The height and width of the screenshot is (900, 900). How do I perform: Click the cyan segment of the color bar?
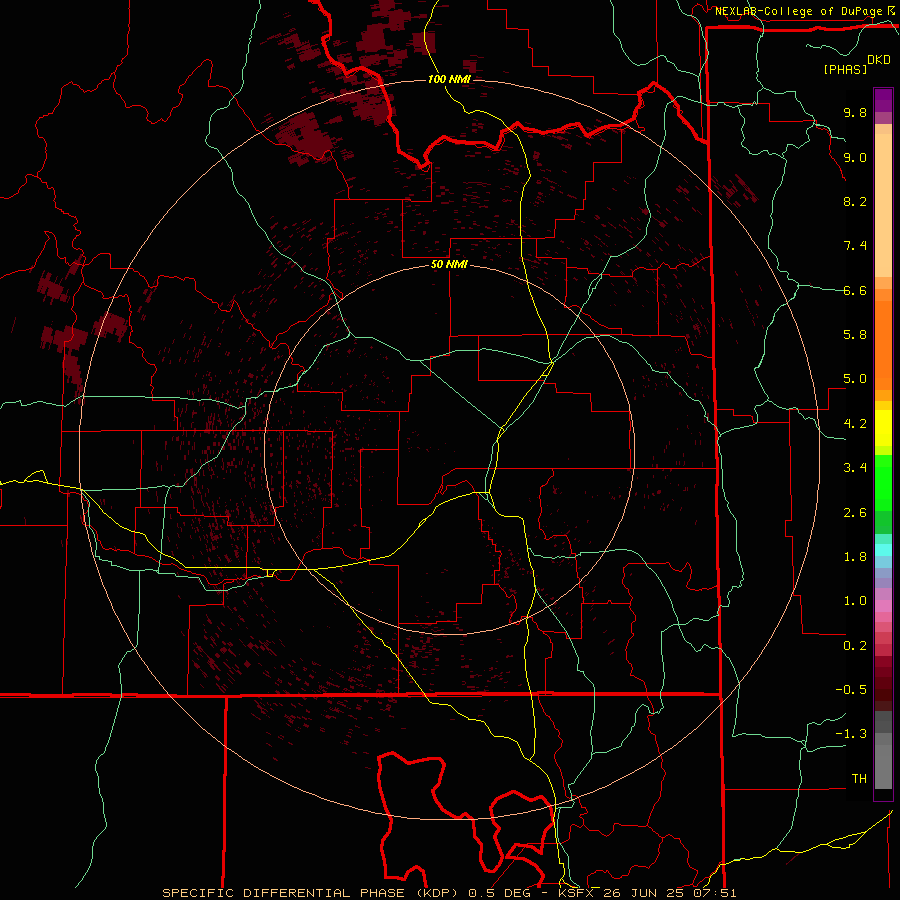(x=883, y=550)
